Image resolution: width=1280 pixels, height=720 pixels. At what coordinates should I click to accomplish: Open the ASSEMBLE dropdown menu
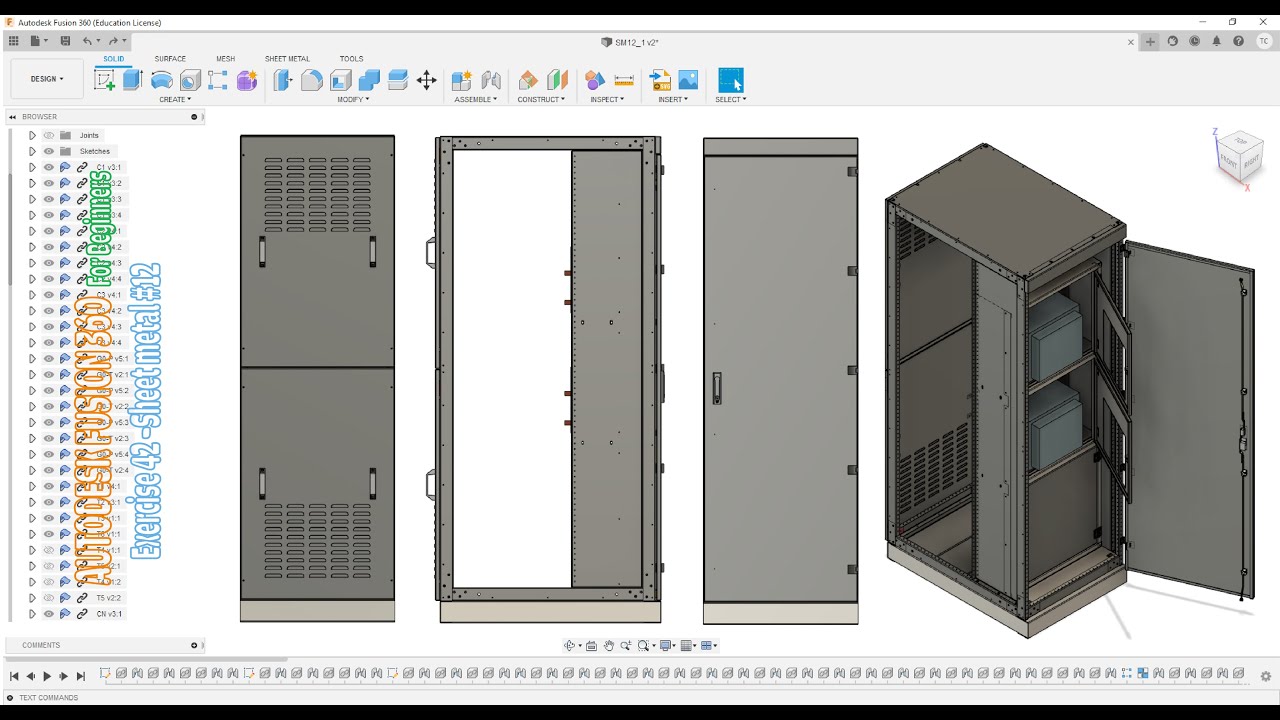(475, 99)
